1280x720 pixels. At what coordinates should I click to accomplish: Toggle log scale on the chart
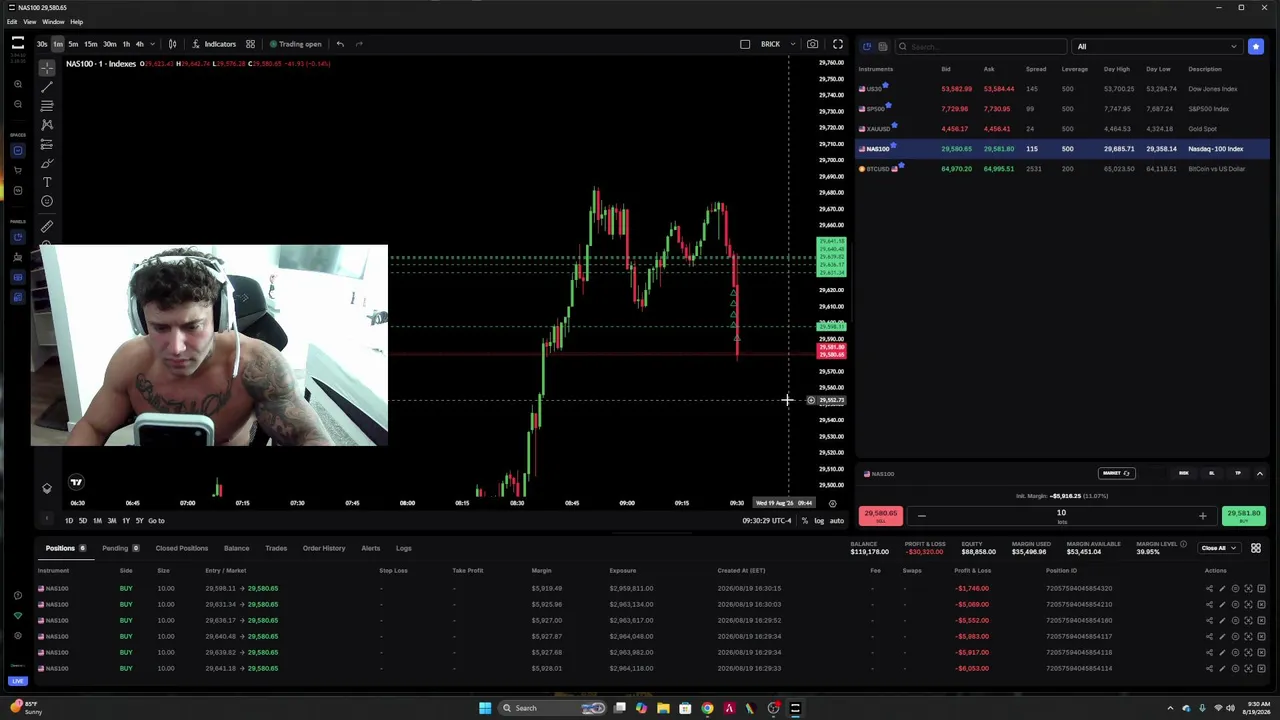tap(819, 520)
